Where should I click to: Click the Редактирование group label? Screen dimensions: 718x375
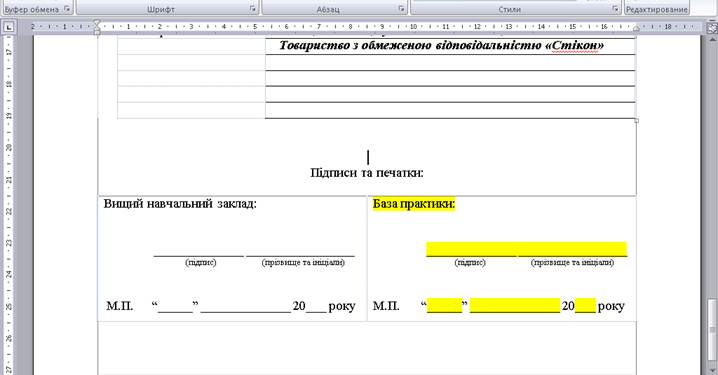[657, 9]
